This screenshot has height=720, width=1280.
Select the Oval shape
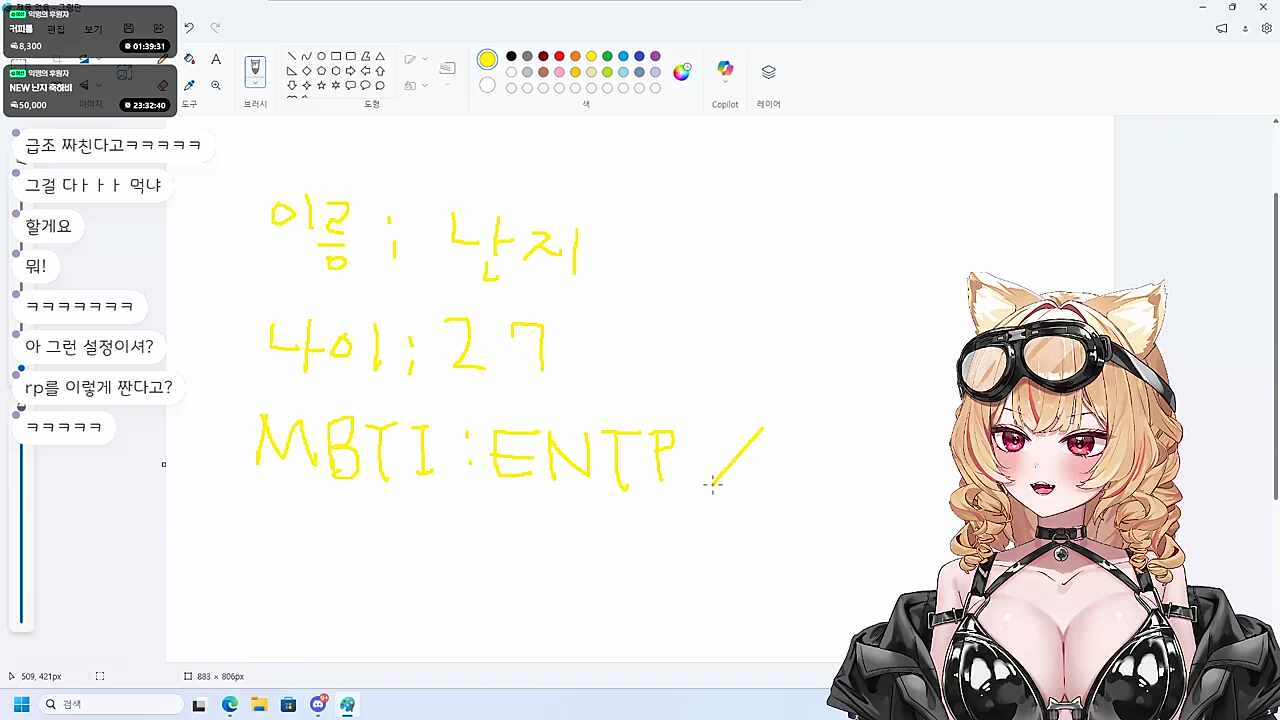(322, 57)
